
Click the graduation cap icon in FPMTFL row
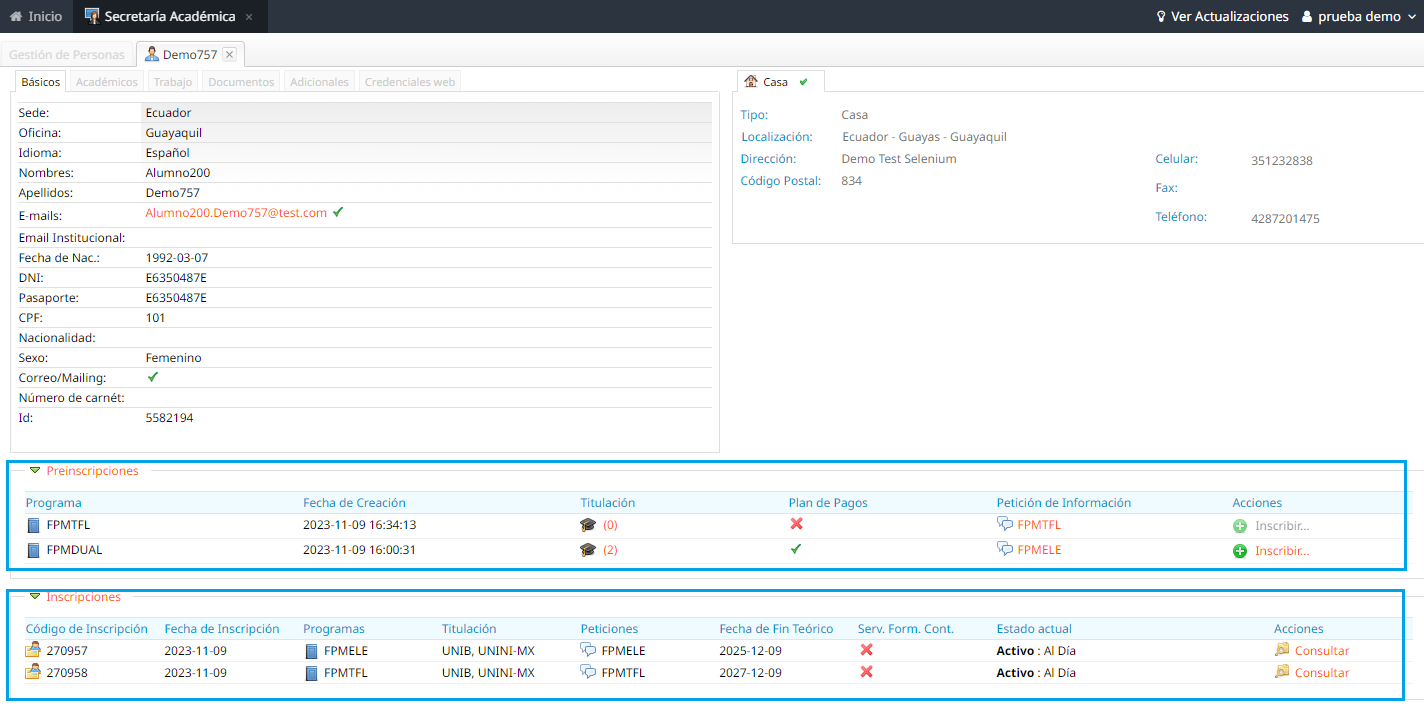[588, 525]
